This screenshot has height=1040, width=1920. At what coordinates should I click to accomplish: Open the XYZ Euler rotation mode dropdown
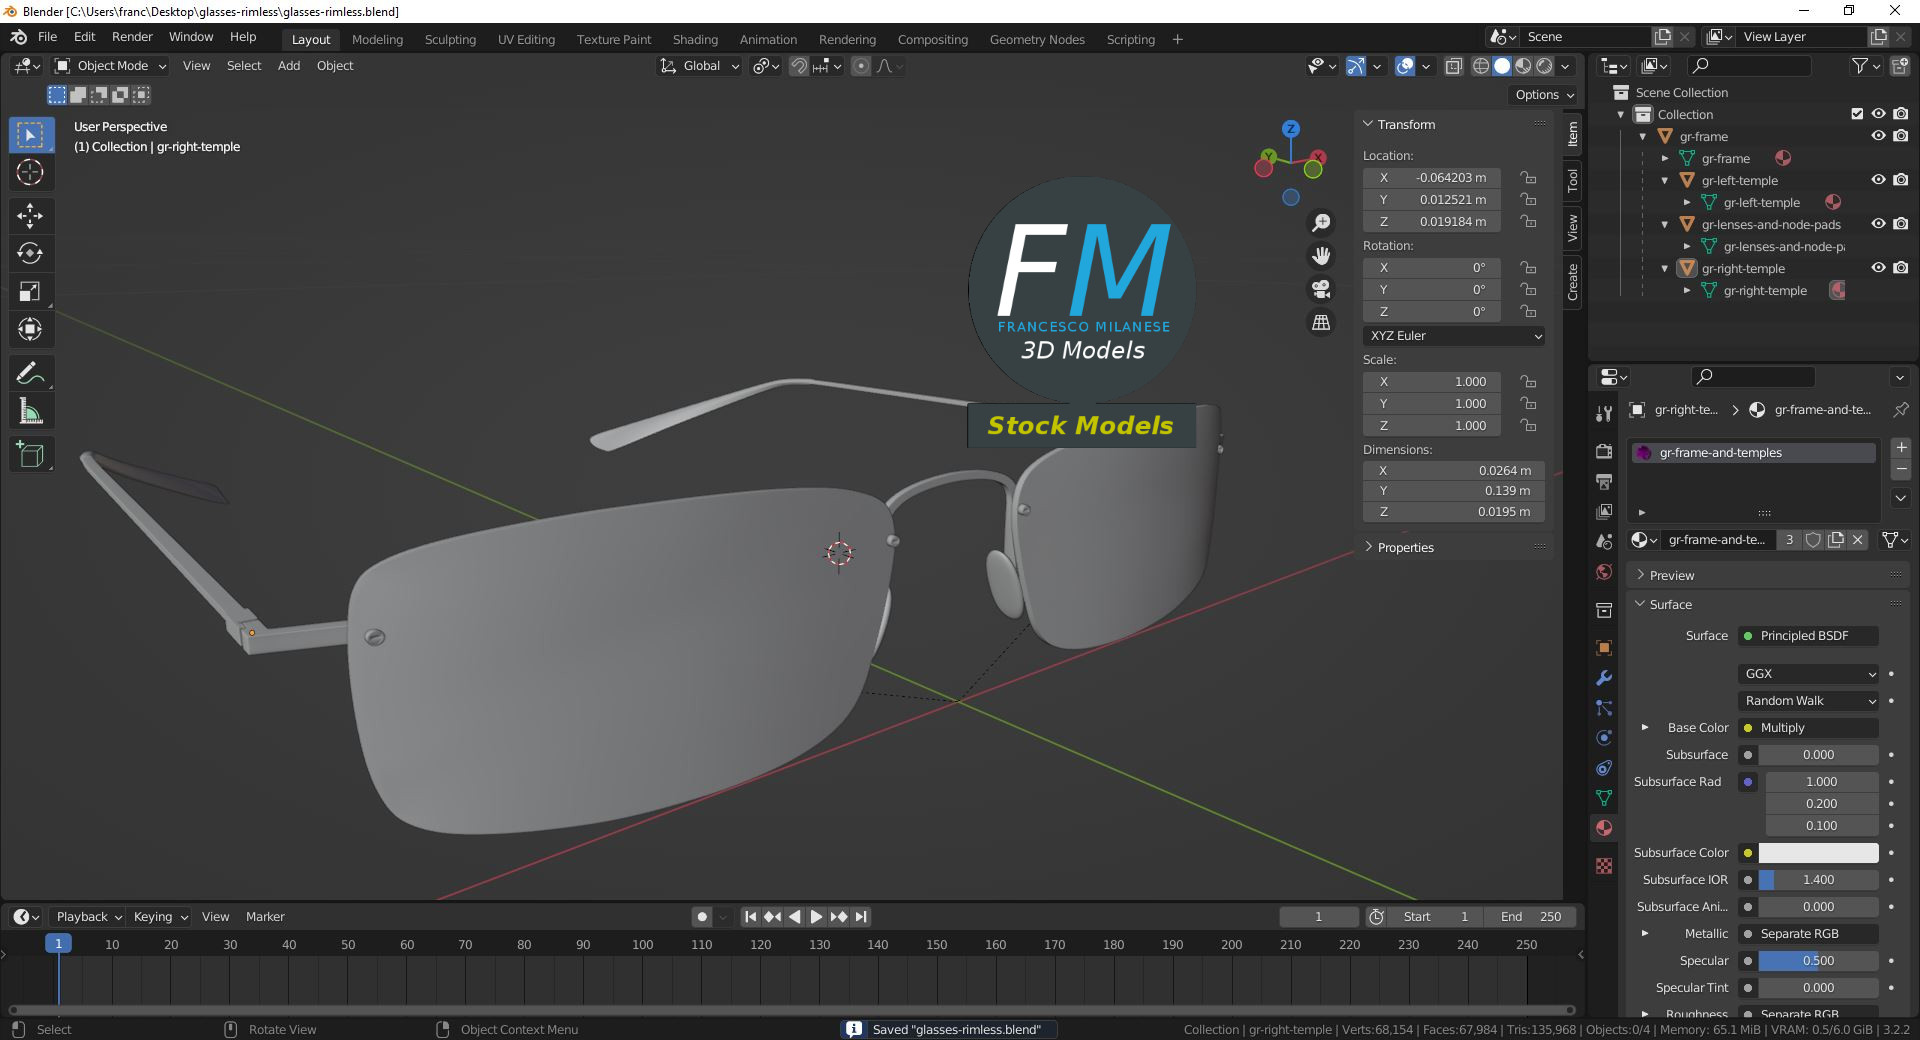[1453, 336]
